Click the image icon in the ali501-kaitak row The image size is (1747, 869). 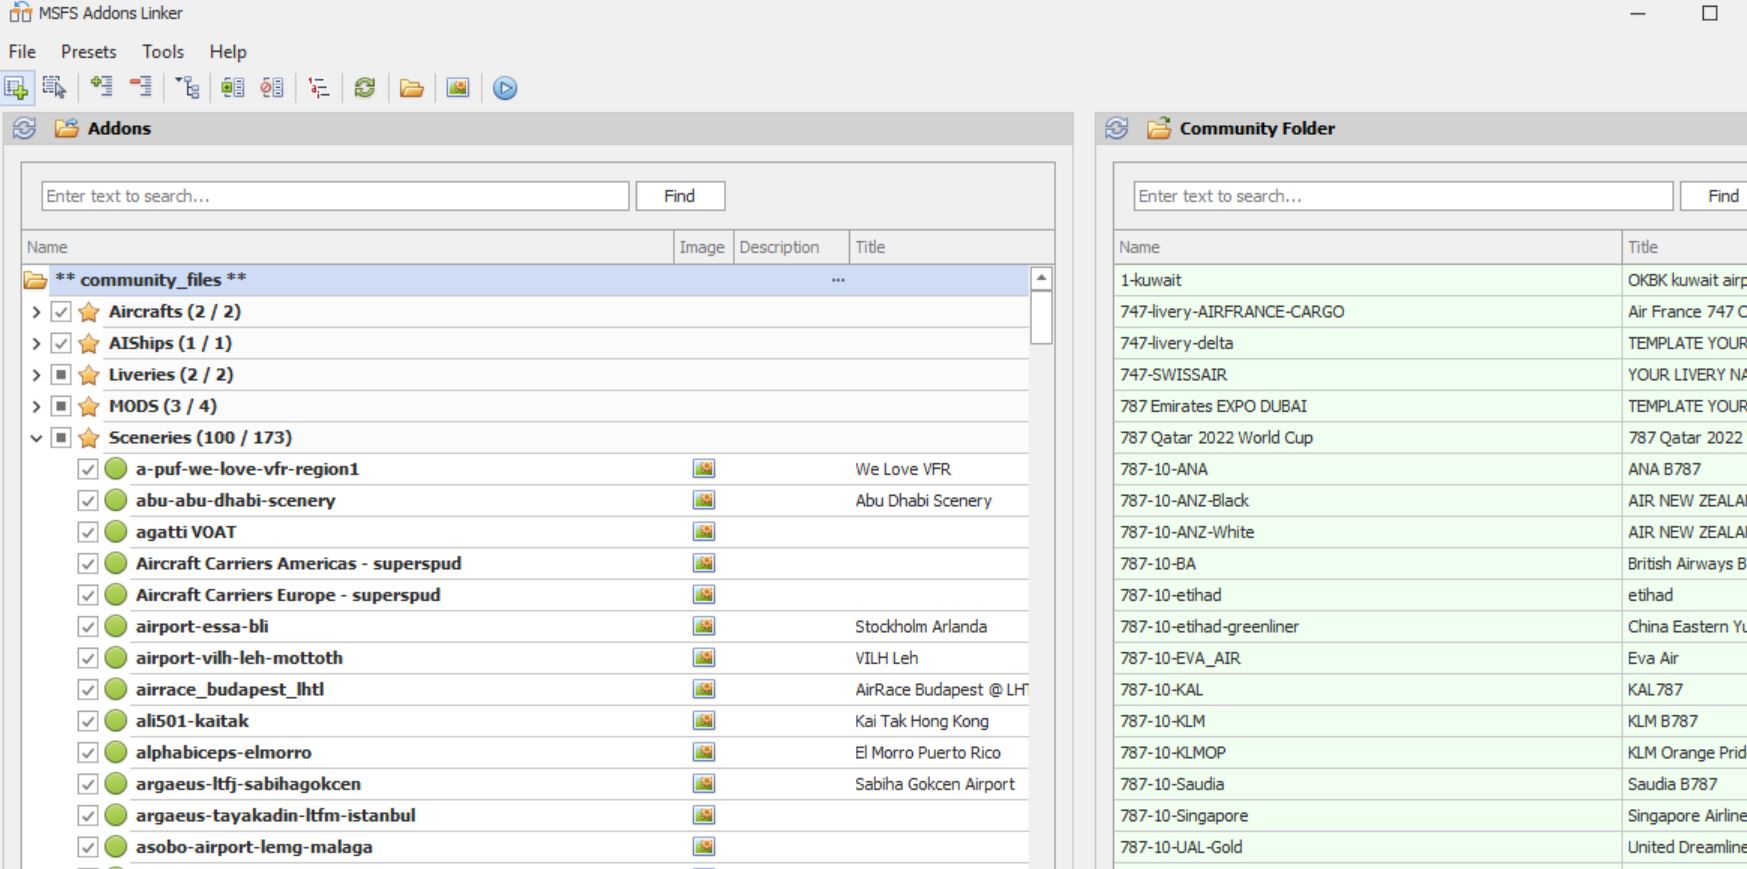pyautogui.click(x=704, y=720)
